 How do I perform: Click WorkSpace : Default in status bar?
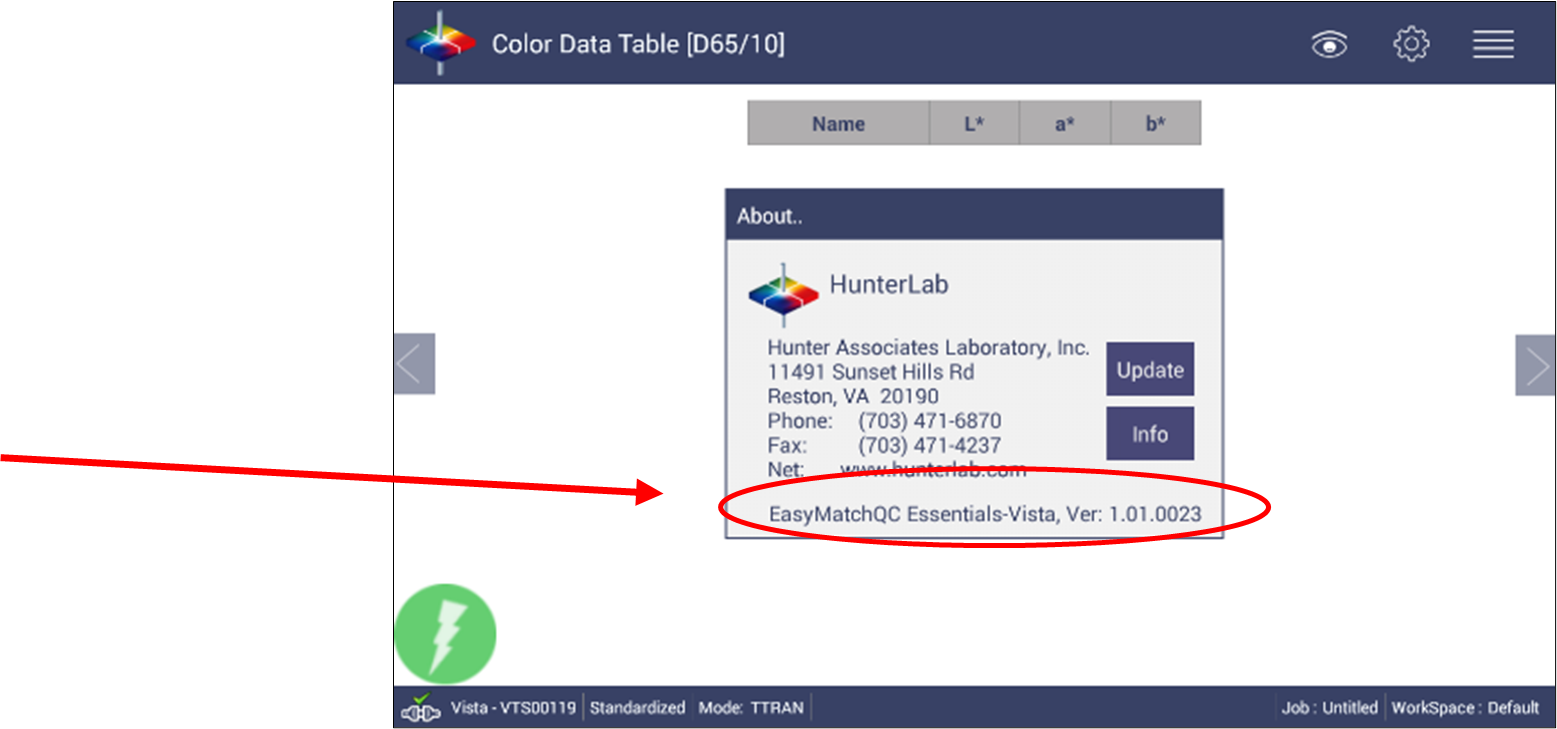pyautogui.click(x=1465, y=708)
